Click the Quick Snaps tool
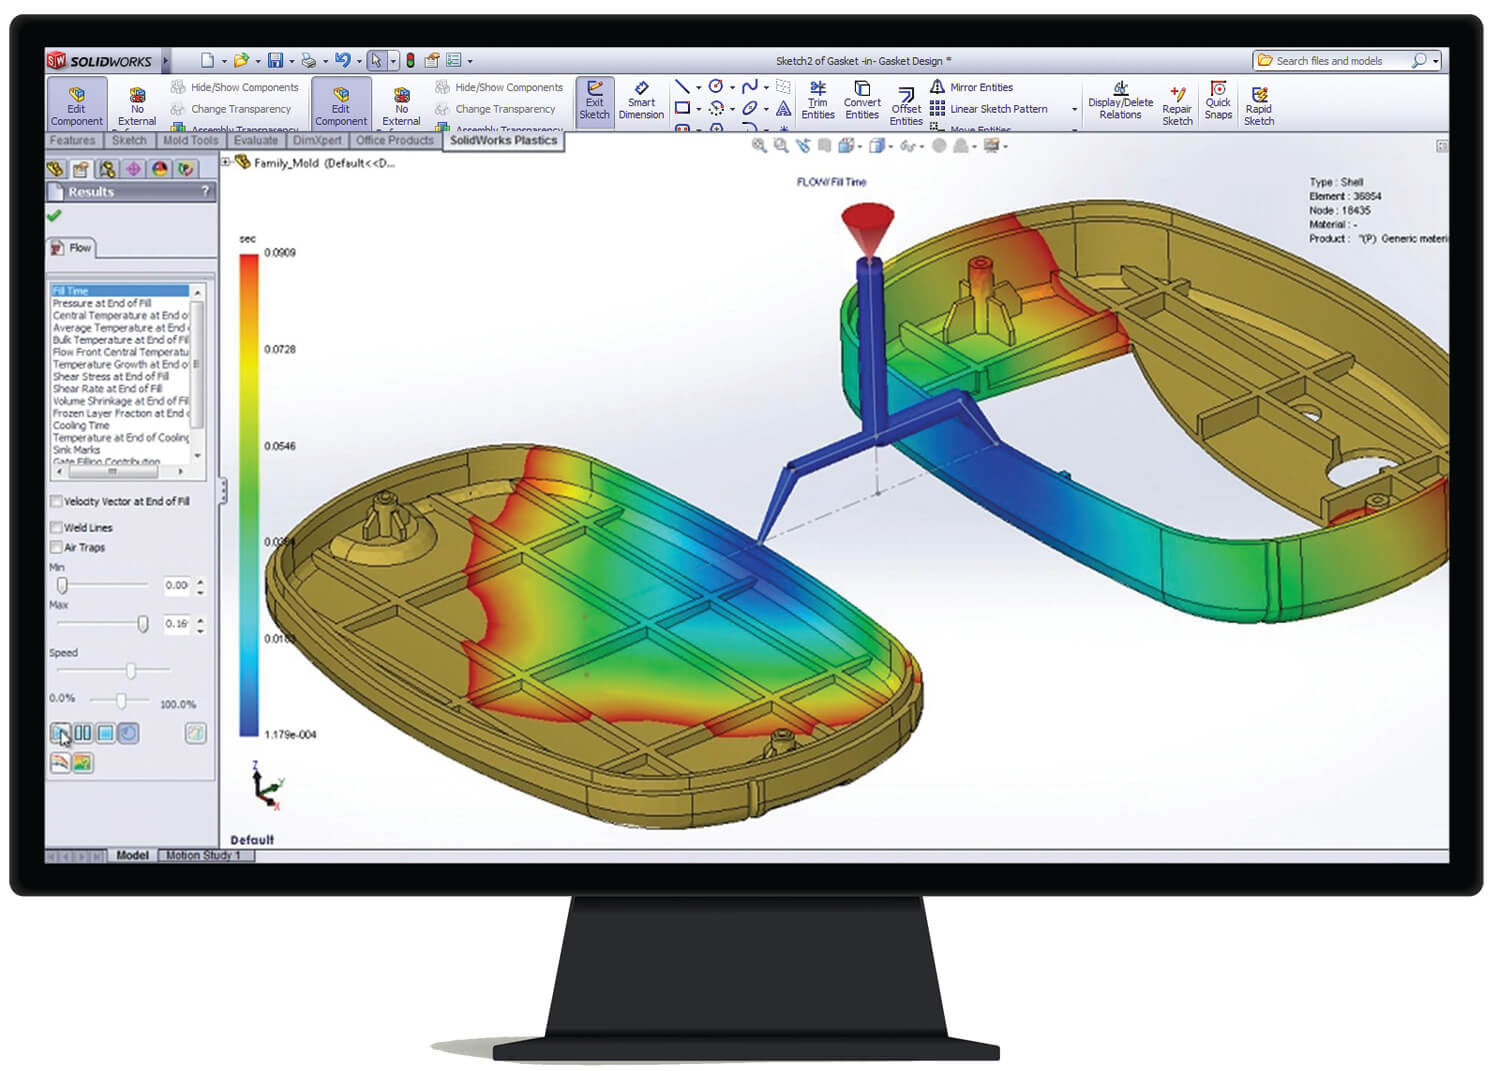1500x1071 pixels. (x=1218, y=101)
